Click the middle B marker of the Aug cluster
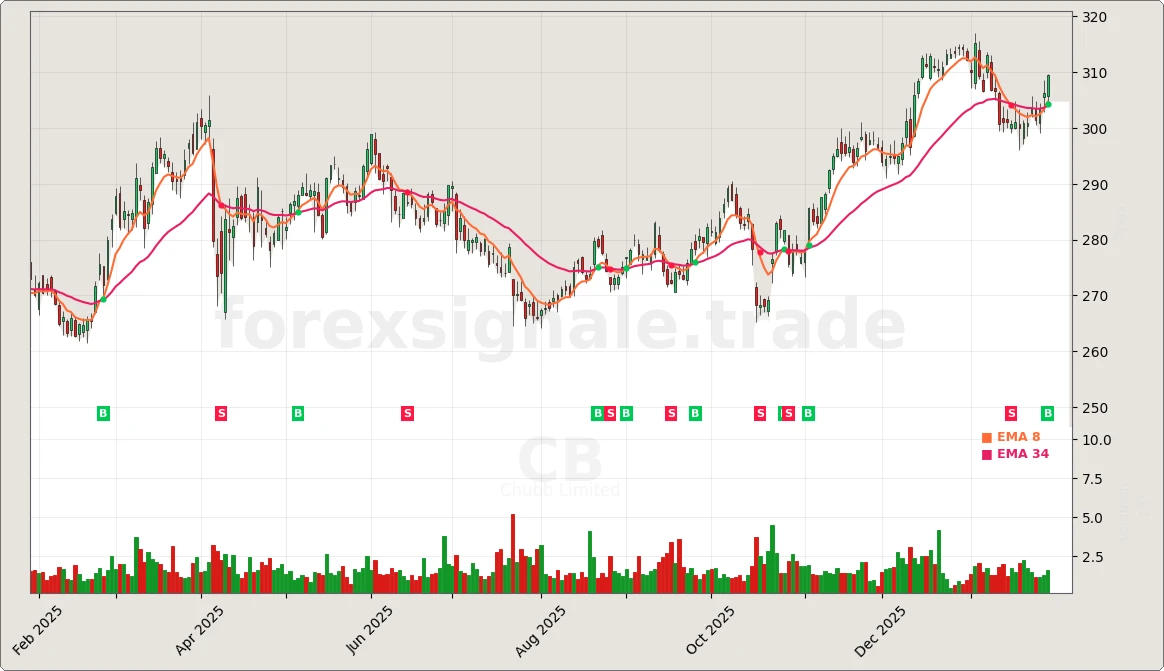 626,413
